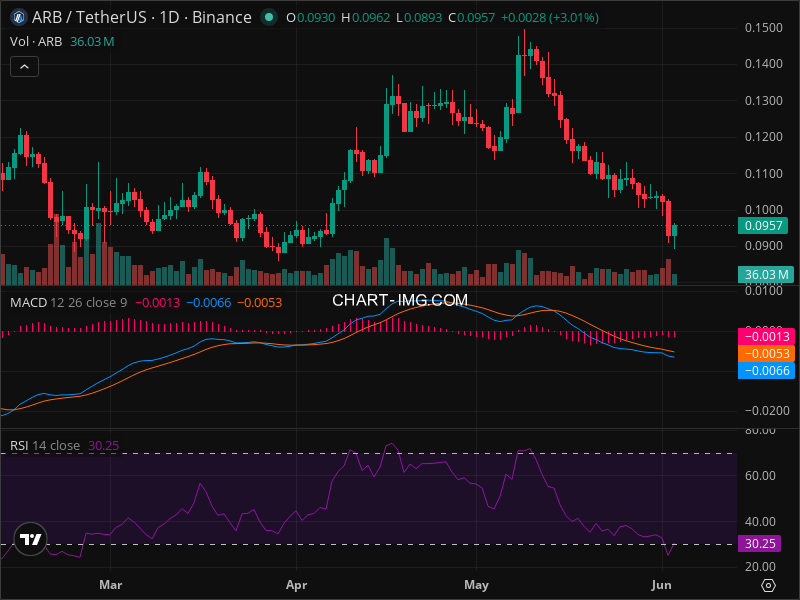
Task: Click the 0.0900 price axis label
Action: tap(764, 246)
